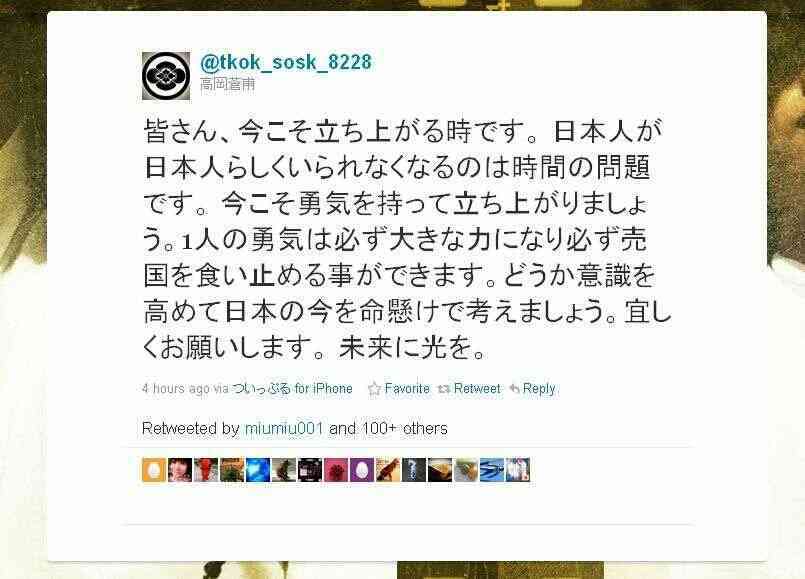805x579 pixels.
Task: Click the retweet arrows icon
Action: coord(444,389)
